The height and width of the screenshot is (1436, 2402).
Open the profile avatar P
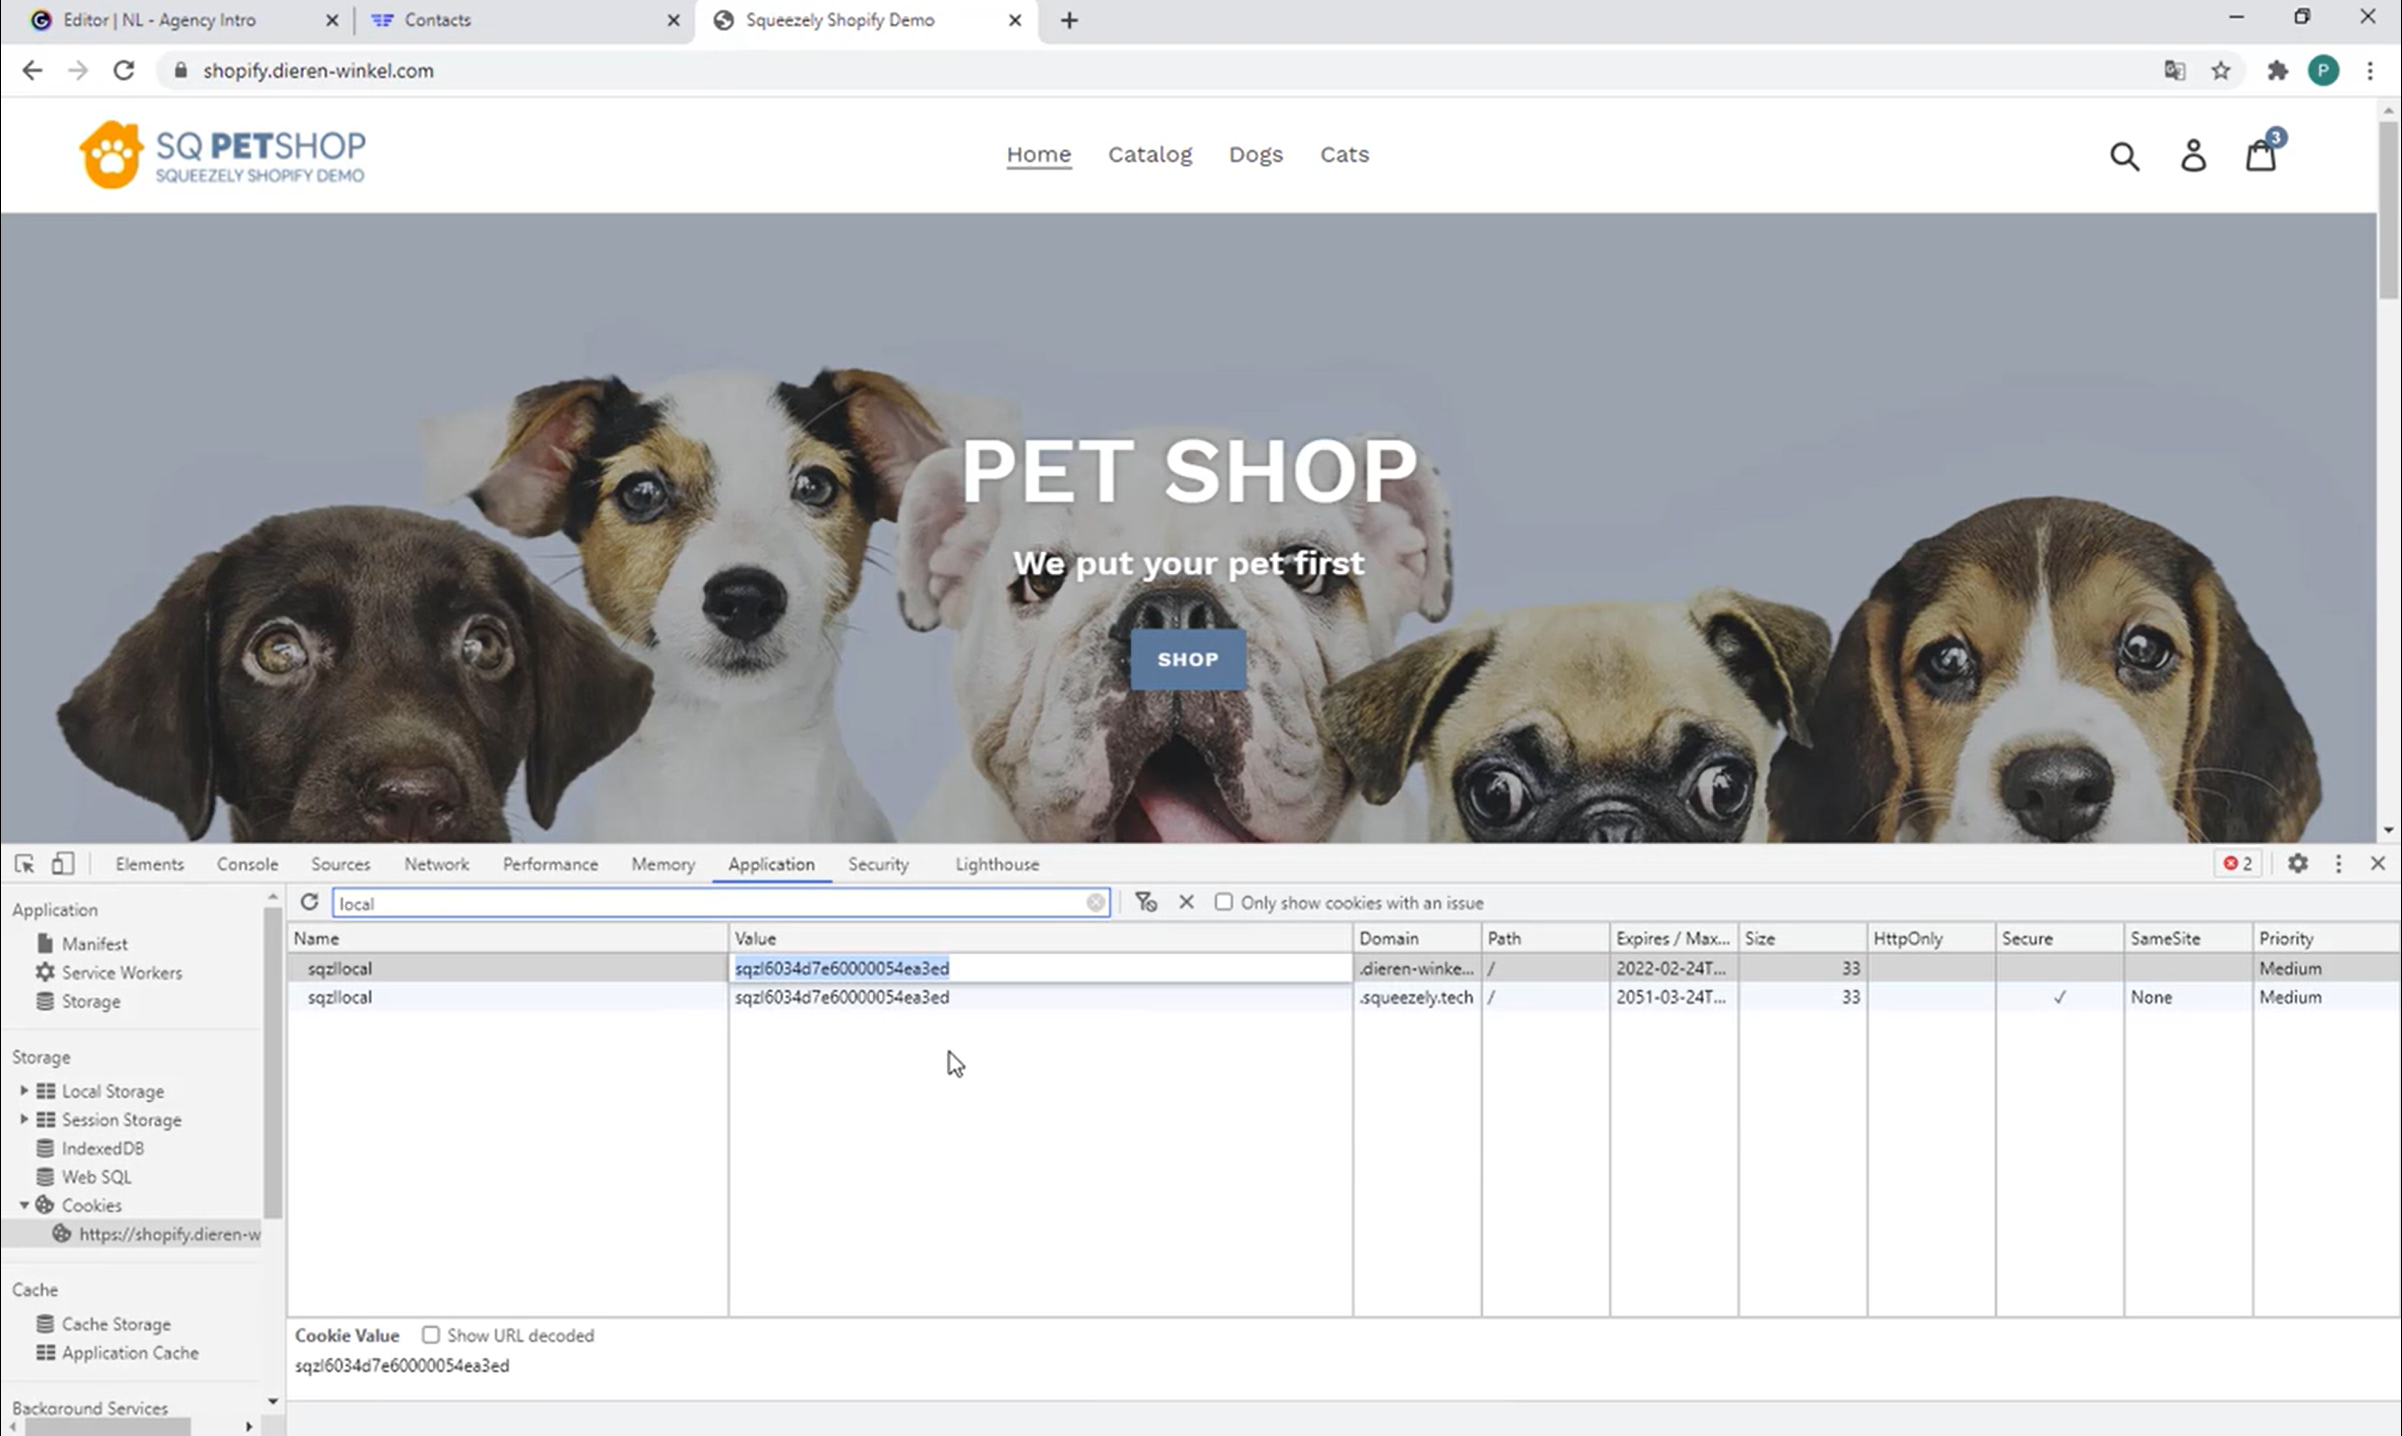[2323, 70]
